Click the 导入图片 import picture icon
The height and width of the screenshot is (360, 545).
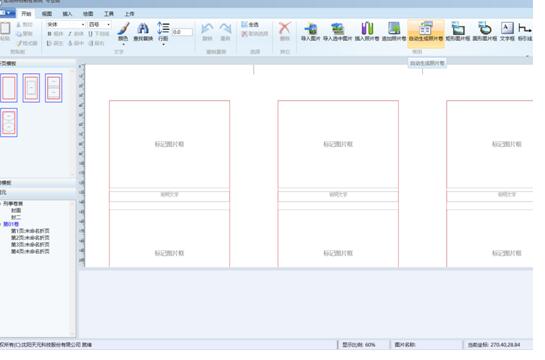[x=310, y=32]
